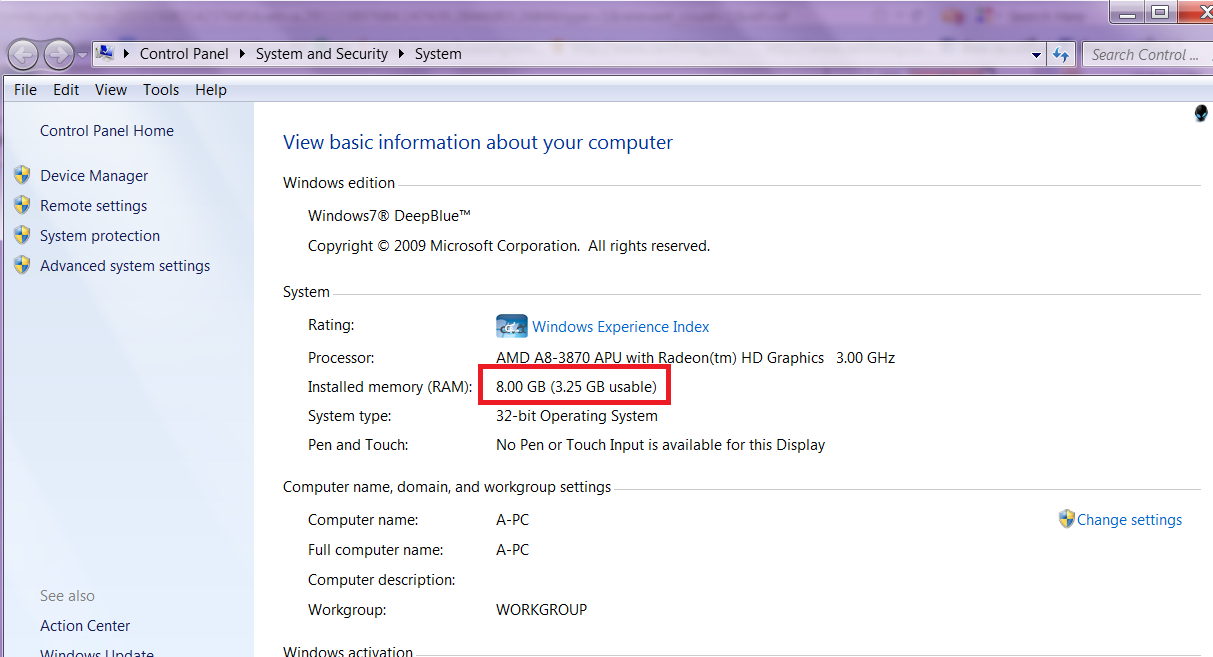Click the Forward navigation arrow button
Image resolution: width=1213 pixels, height=657 pixels.
[x=59, y=54]
